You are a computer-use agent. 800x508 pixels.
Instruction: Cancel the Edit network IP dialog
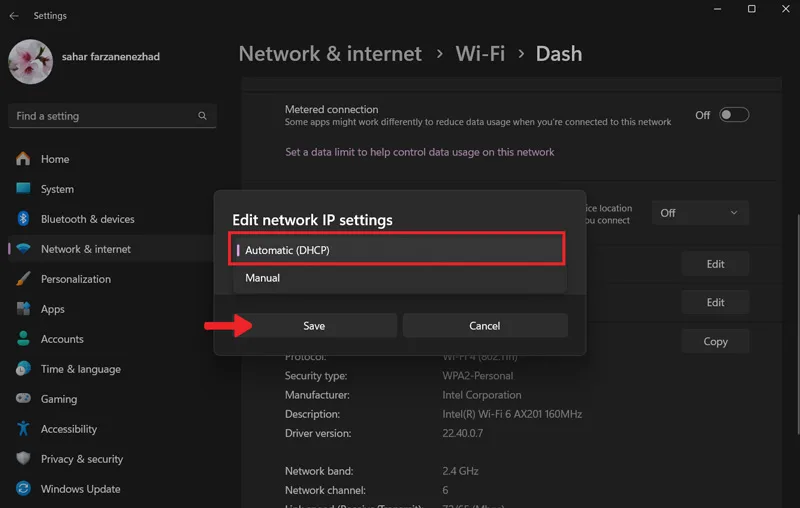485,325
